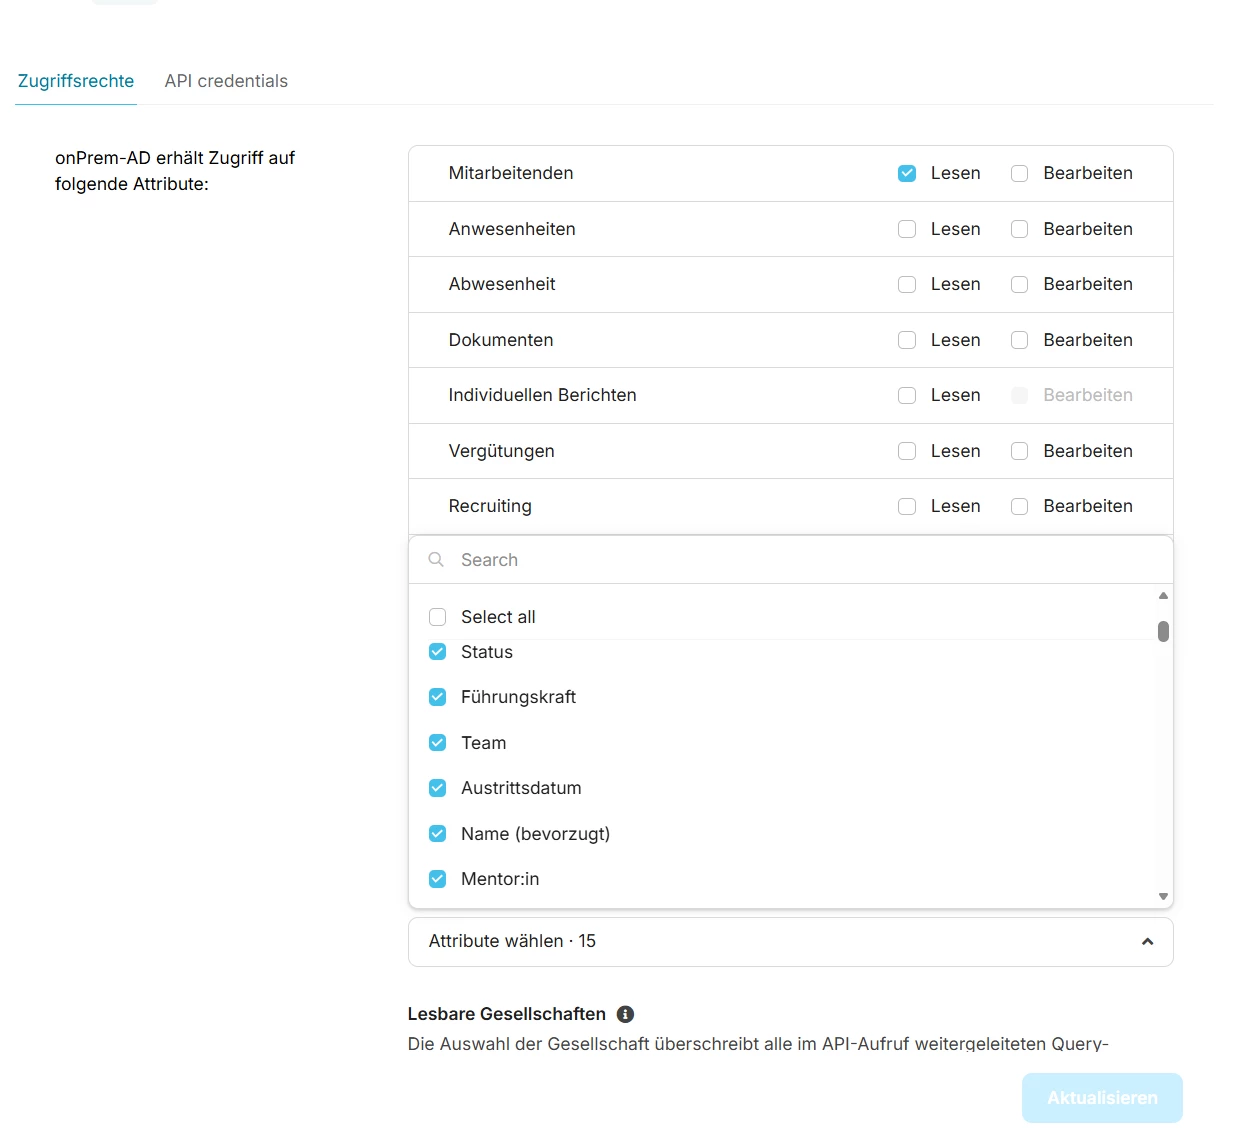Screen dimensions: 1233x1137
Task: Click the Aktualisieren button
Action: 1102,1098
